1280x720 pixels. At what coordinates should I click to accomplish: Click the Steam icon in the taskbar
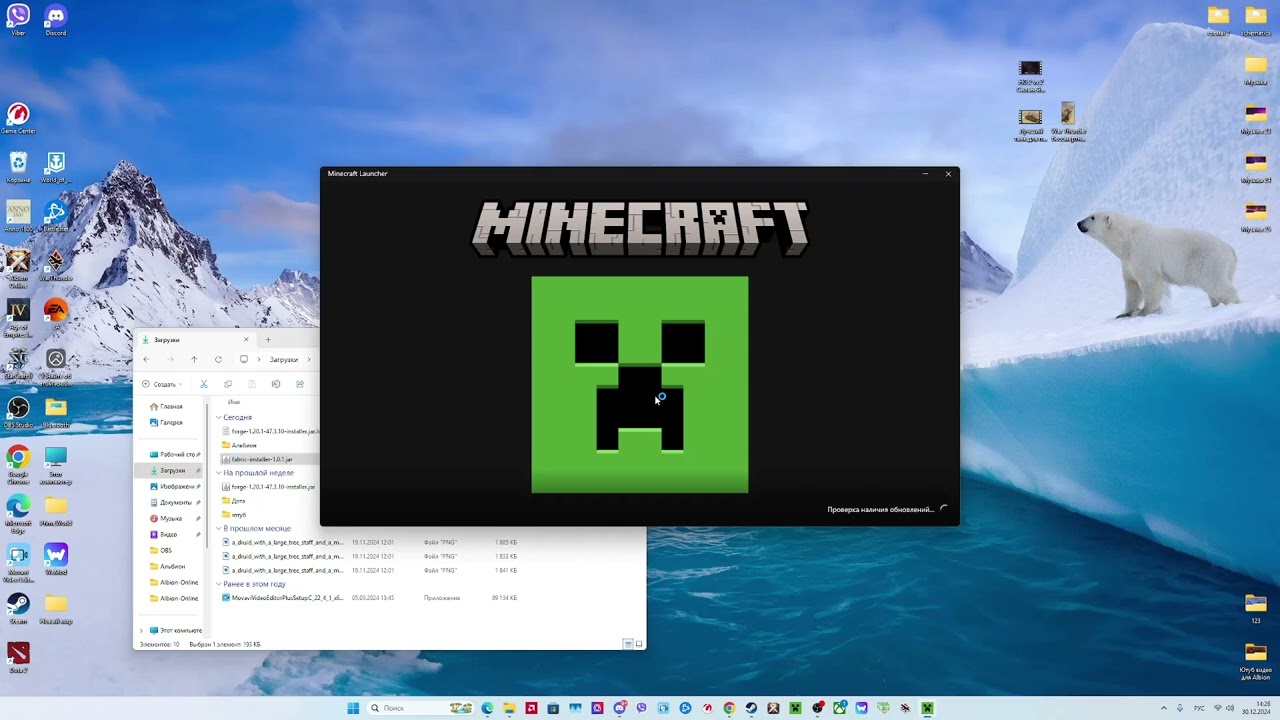point(751,708)
